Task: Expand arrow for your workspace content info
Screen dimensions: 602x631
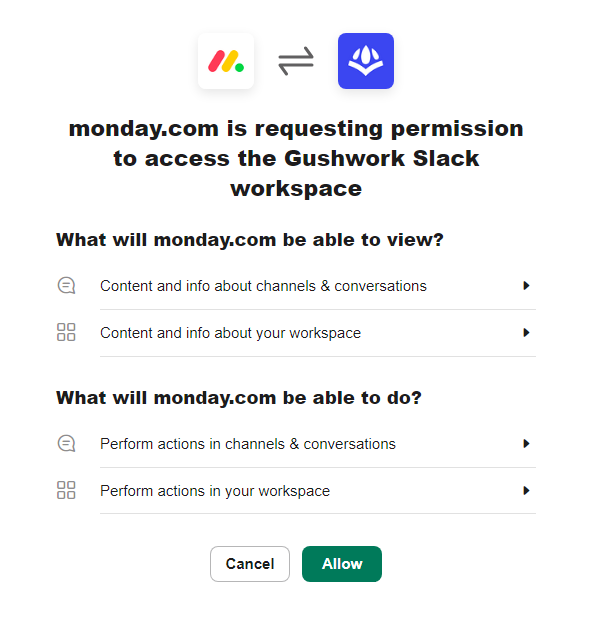Action: pos(526,332)
